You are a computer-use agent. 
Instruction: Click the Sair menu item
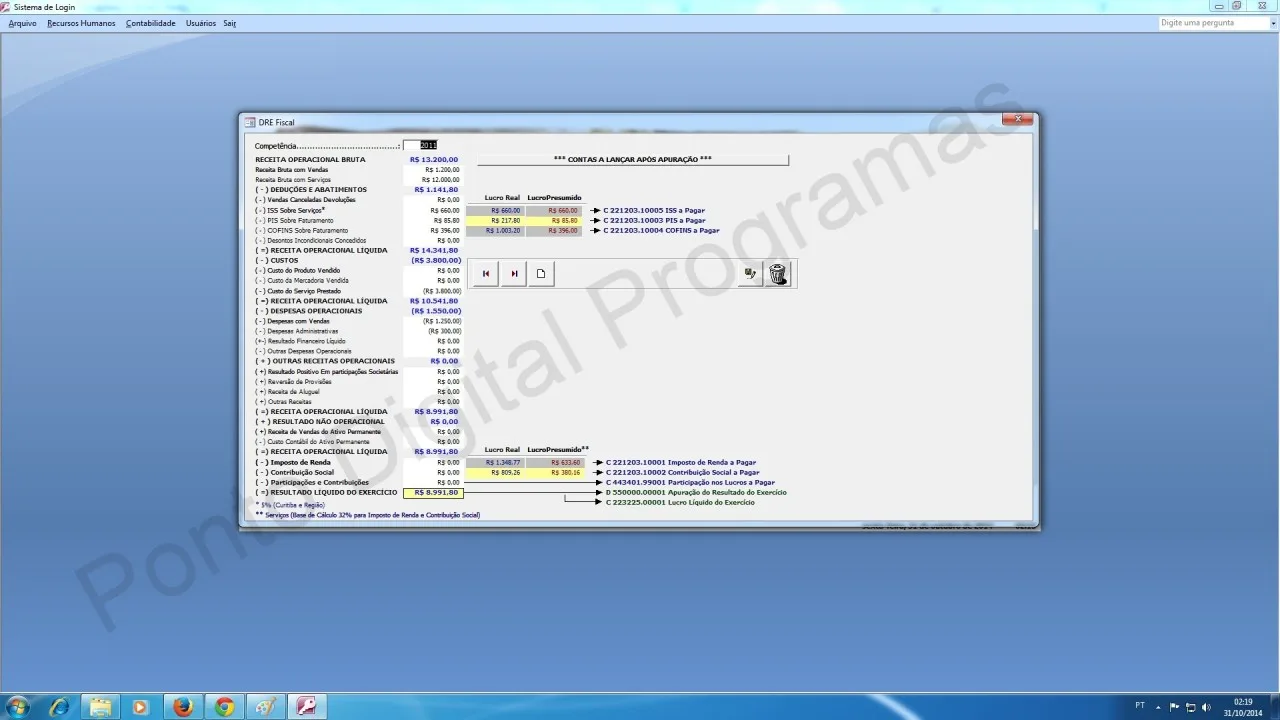coord(229,23)
